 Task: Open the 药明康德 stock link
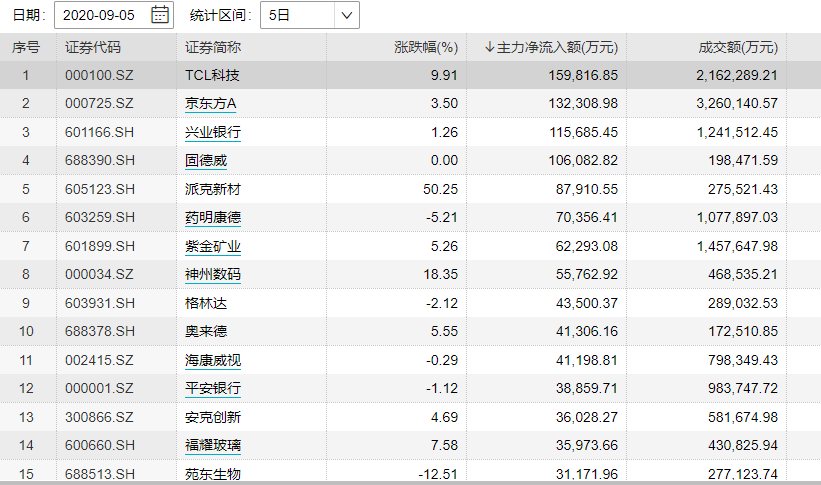tap(213, 217)
